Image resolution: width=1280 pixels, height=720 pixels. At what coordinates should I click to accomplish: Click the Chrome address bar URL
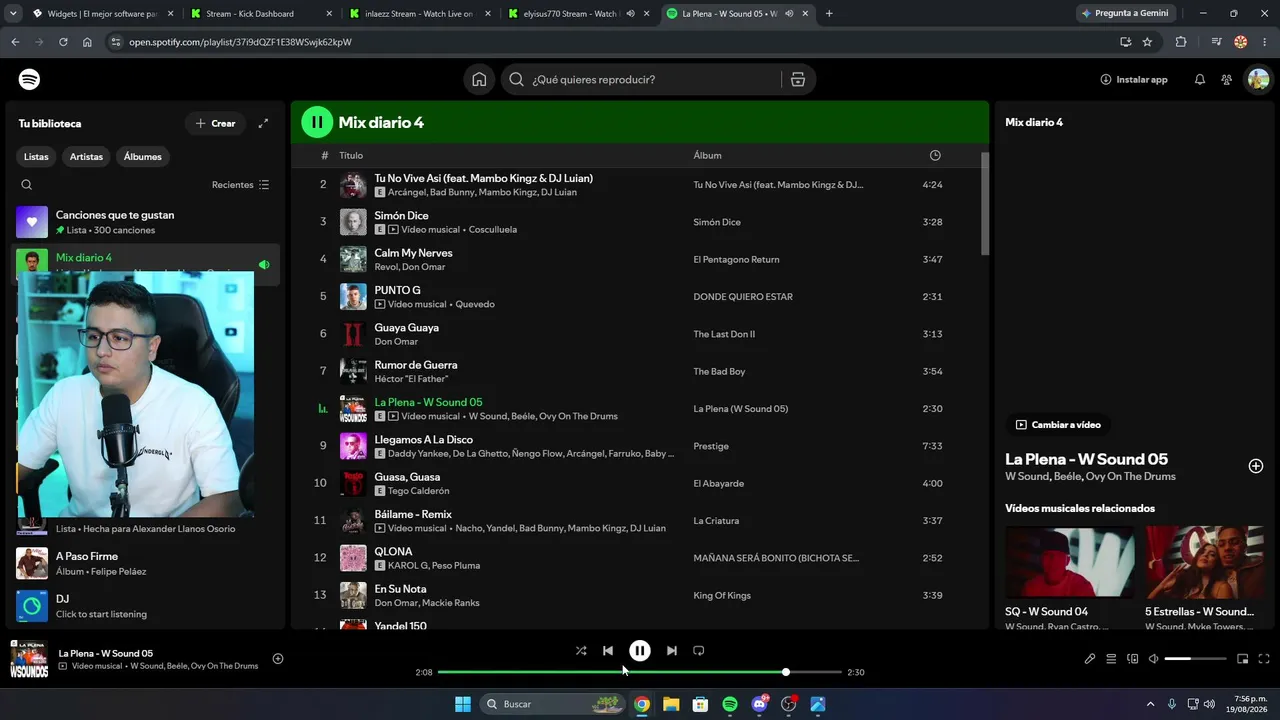click(240, 42)
